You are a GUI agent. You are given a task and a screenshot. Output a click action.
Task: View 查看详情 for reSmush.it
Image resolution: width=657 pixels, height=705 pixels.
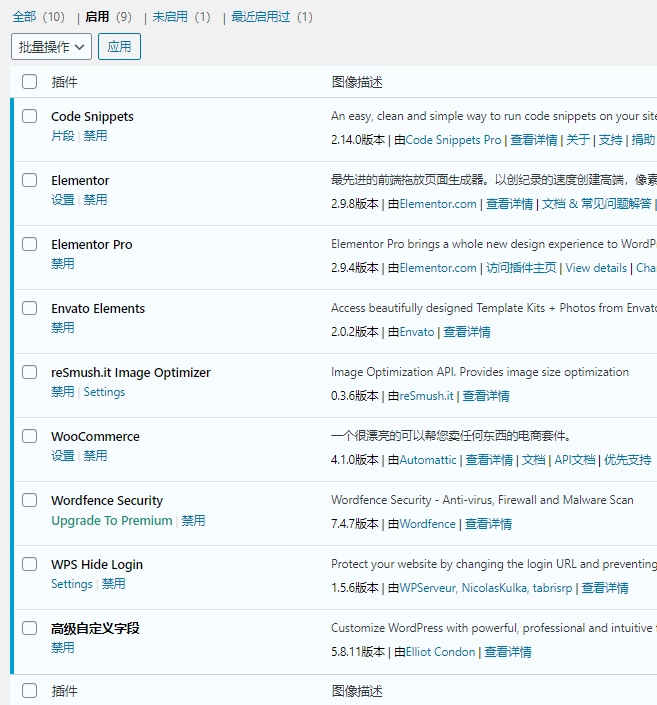486,396
